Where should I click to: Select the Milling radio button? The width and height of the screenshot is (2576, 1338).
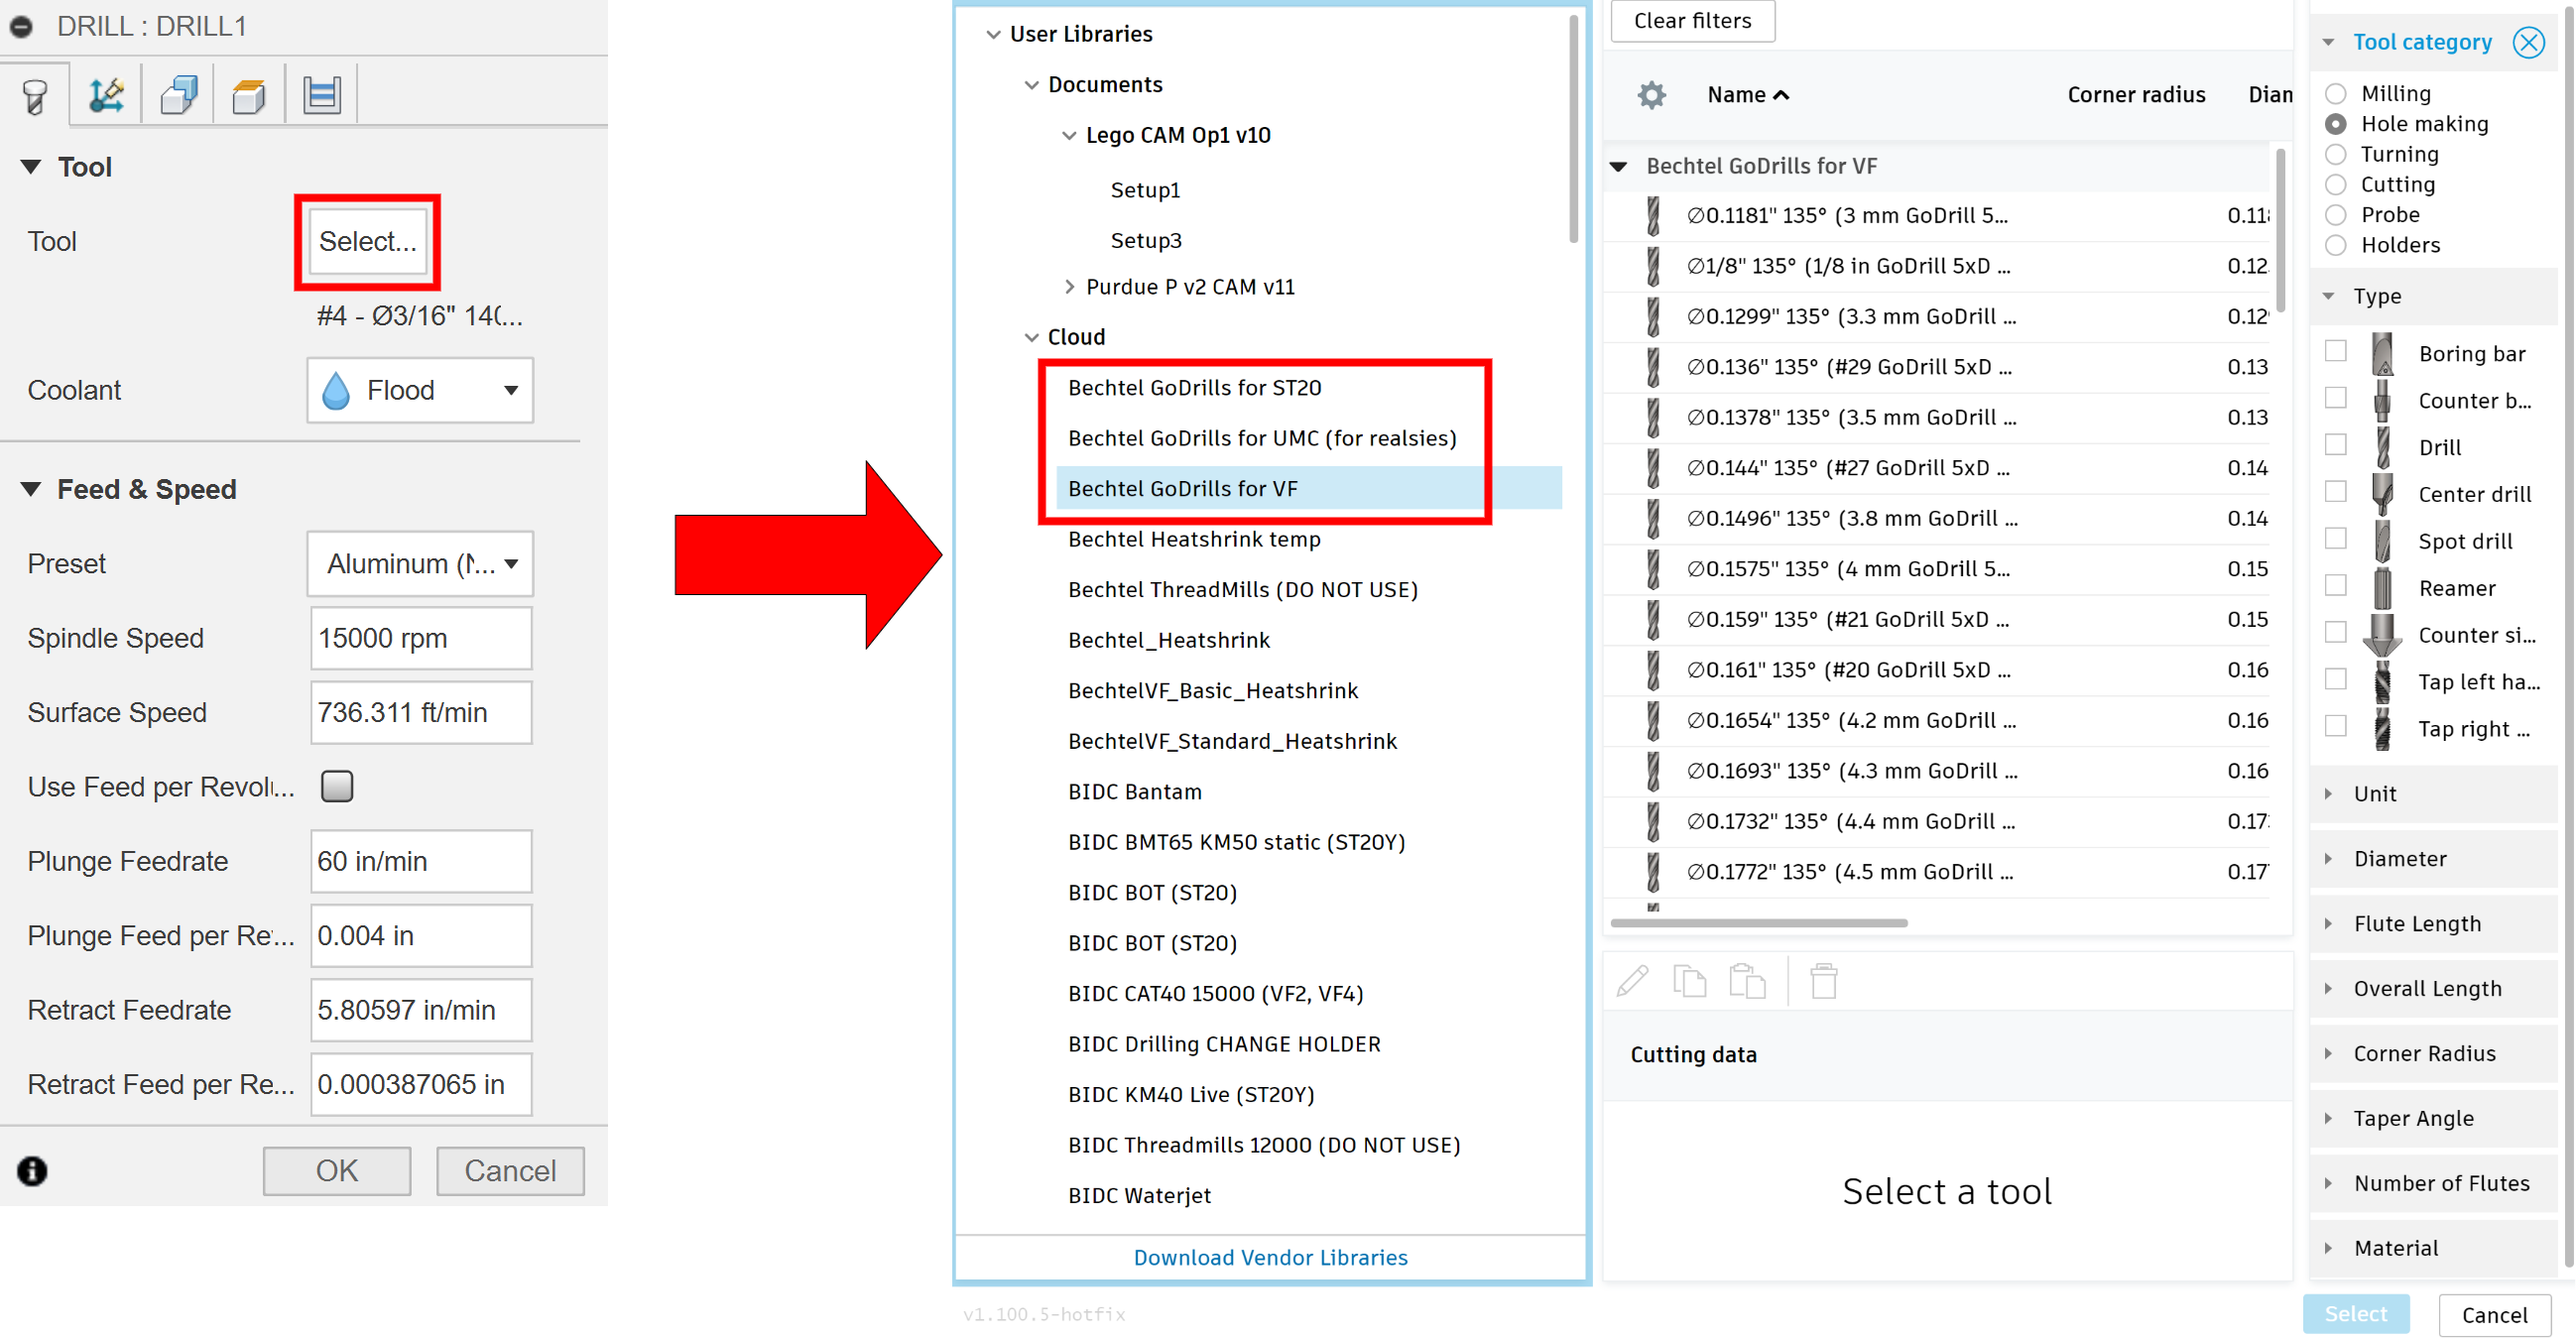(x=2335, y=94)
